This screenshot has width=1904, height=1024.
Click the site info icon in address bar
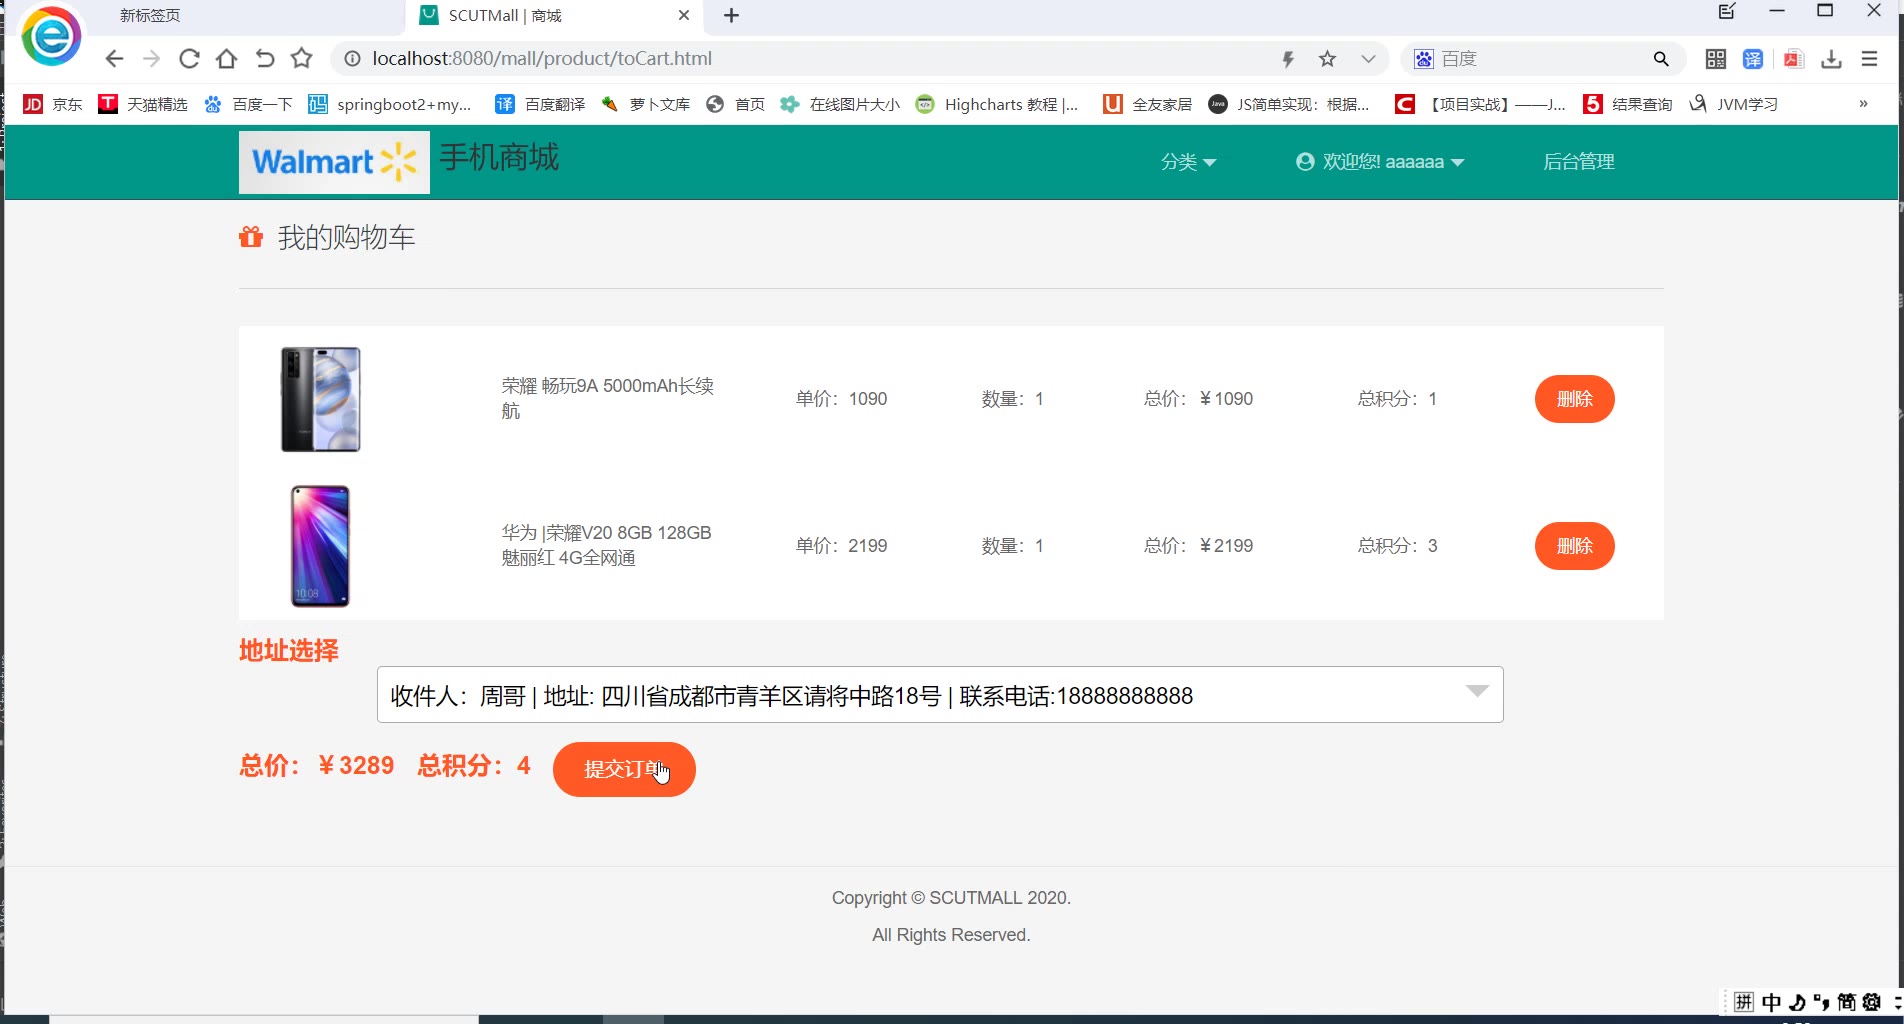click(x=352, y=59)
